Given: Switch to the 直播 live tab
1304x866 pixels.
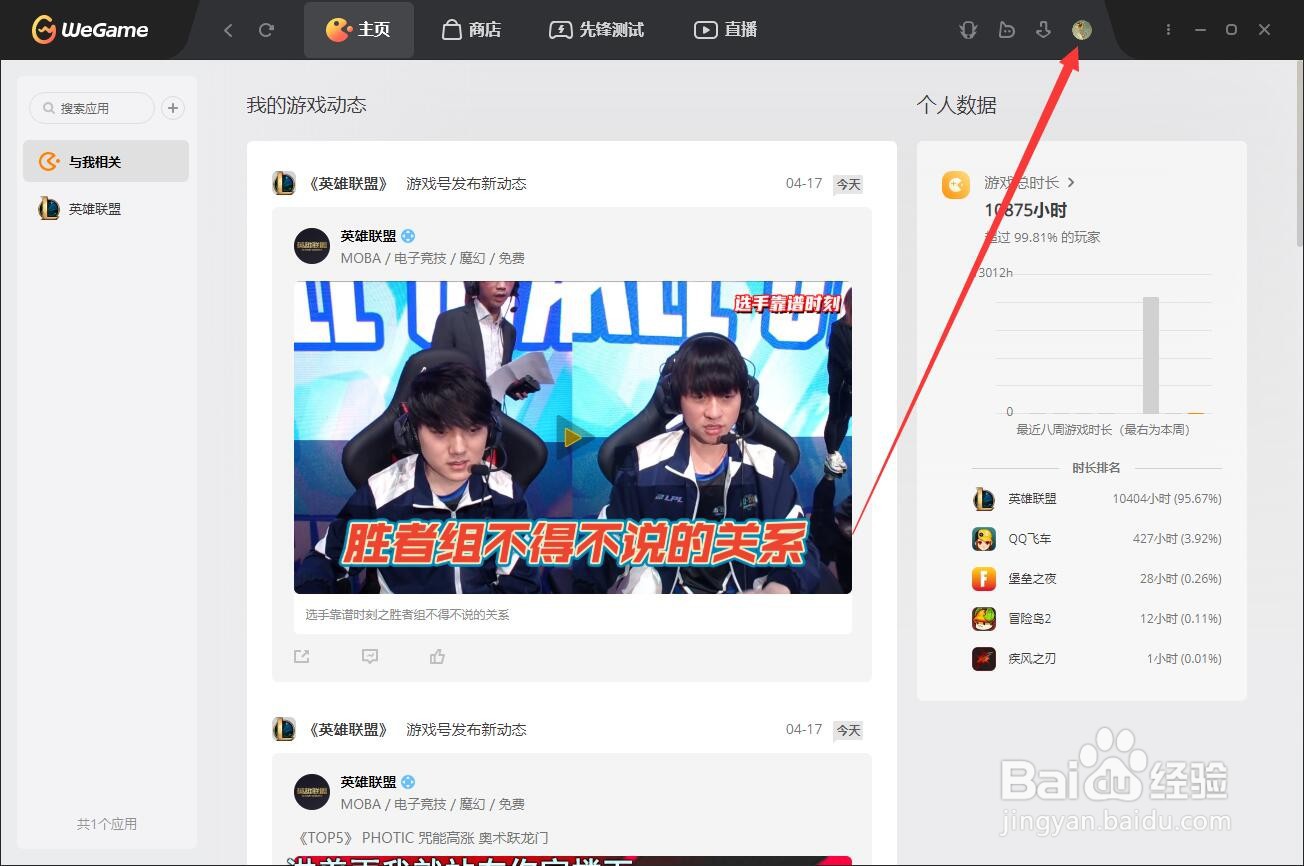Looking at the screenshot, I should coord(725,30).
